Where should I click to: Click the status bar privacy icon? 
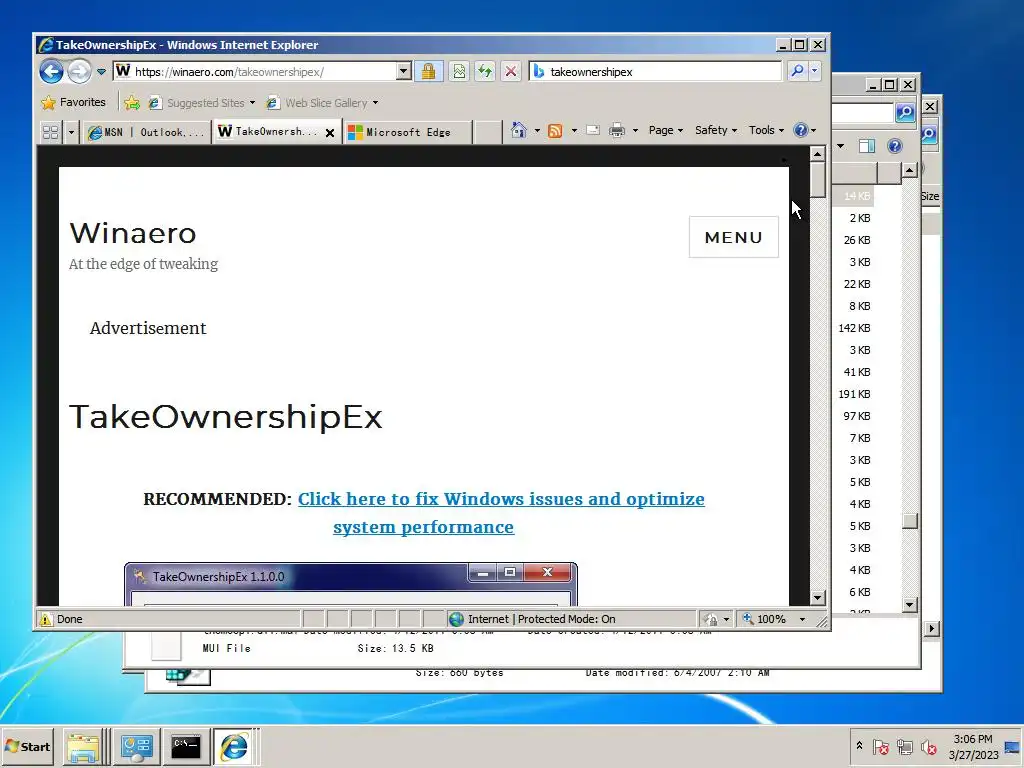716,619
